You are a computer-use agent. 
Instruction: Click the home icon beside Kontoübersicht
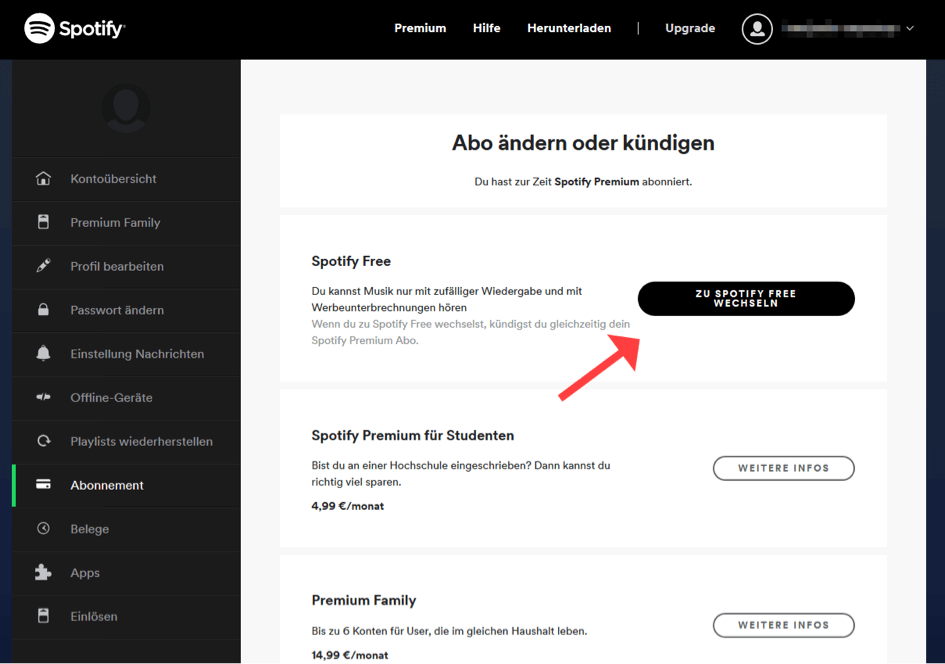[43, 179]
